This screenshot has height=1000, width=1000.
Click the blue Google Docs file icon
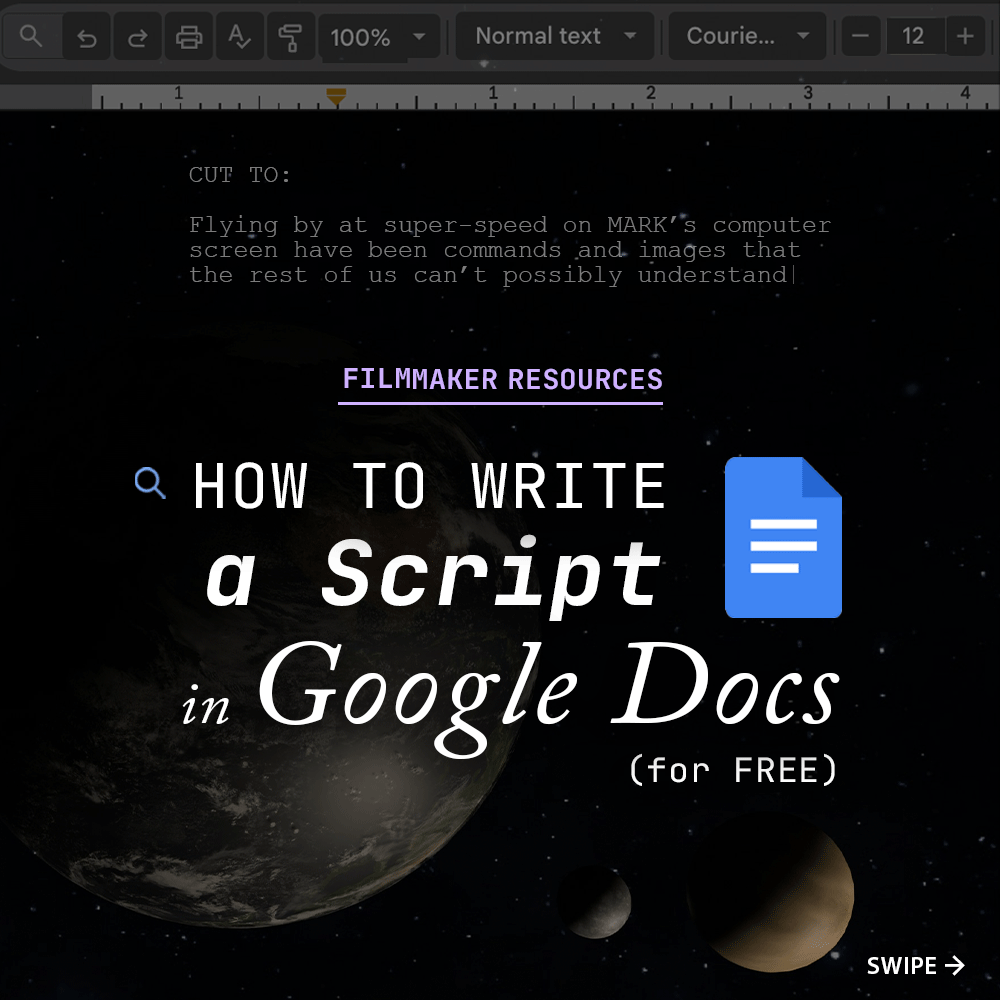coord(783,537)
